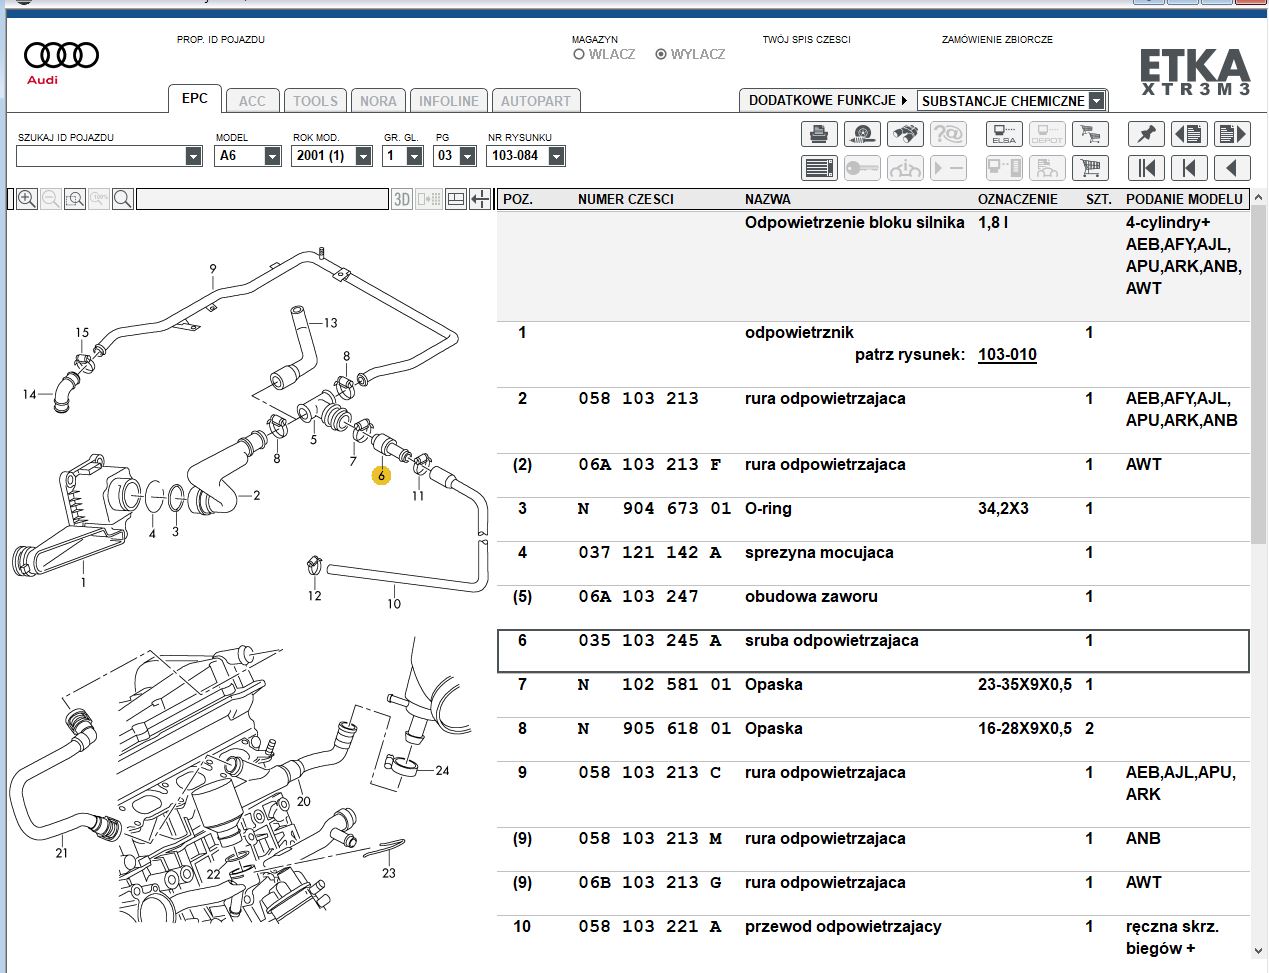Switch to the AUTOPART tab
This screenshot has width=1269, height=973.
pos(536,101)
